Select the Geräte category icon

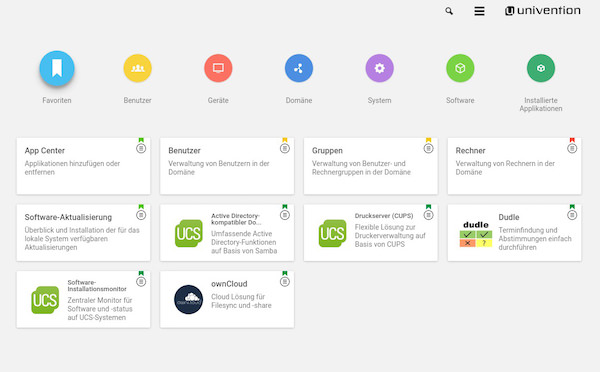218,68
